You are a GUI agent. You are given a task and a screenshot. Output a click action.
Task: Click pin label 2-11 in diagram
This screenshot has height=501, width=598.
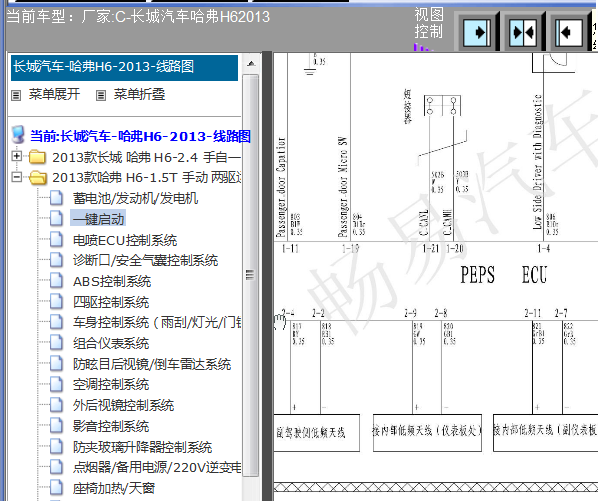coord(532,313)
